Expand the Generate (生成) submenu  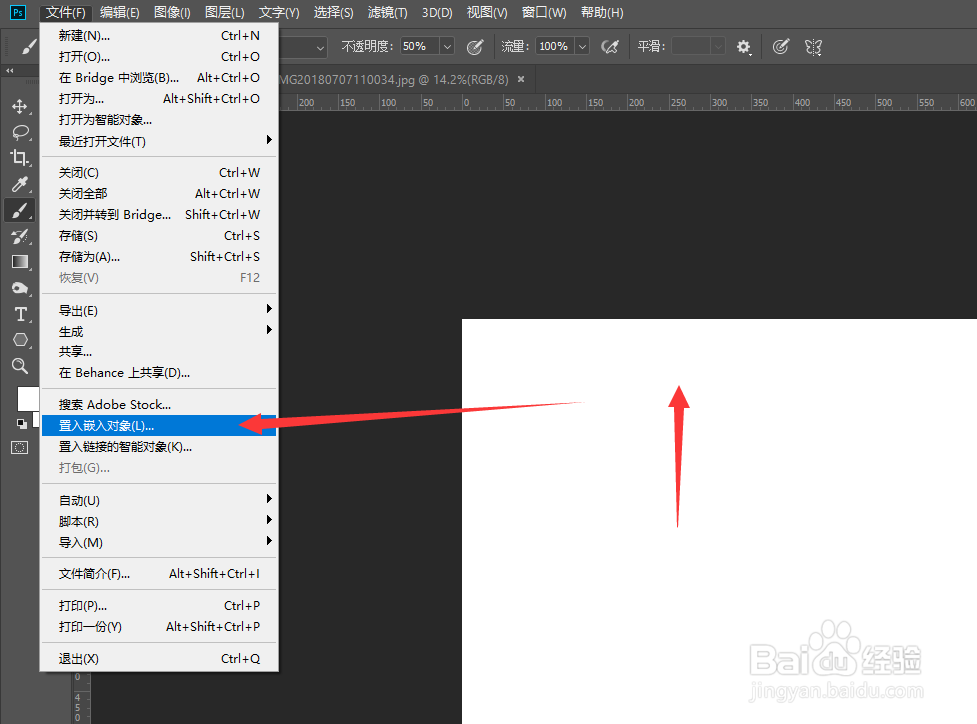pos(159,331)
